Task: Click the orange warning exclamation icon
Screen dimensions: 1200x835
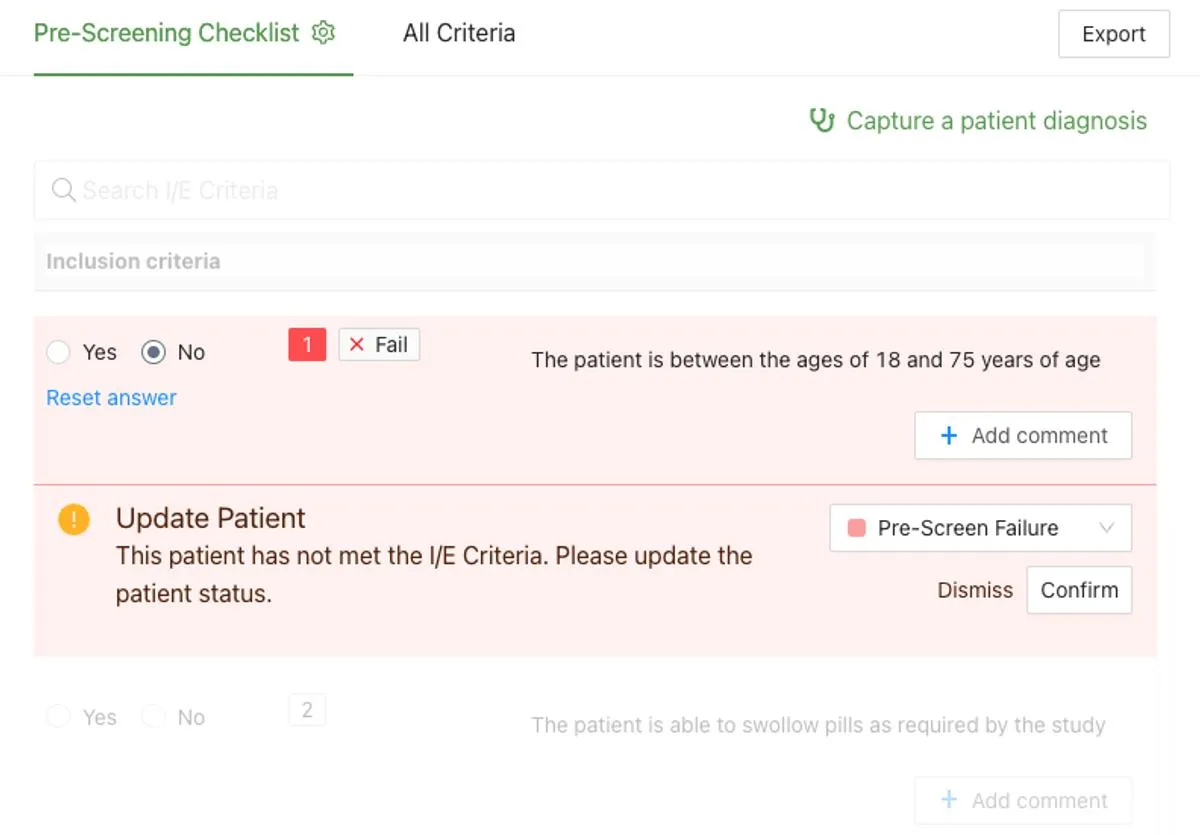Action: (73, 519)
